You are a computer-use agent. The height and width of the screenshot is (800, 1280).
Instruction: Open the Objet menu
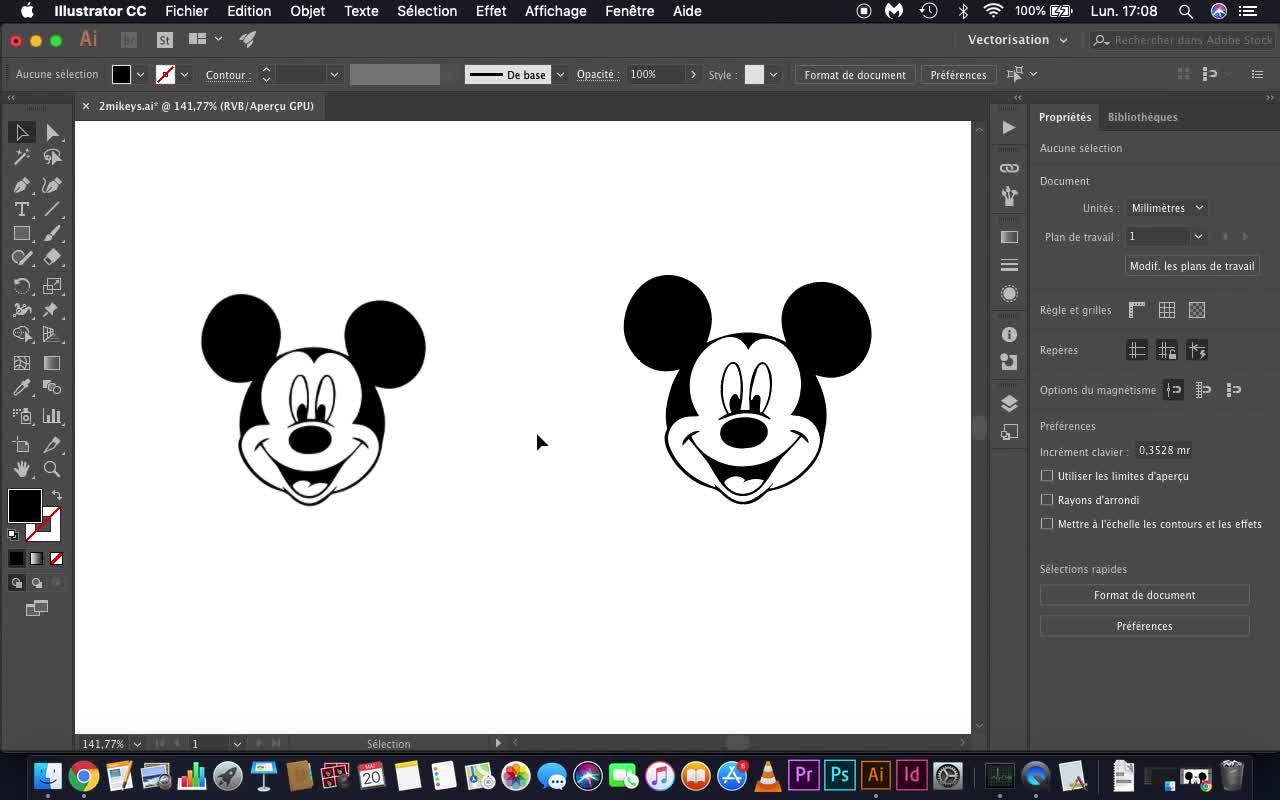(x=307, y=11)
